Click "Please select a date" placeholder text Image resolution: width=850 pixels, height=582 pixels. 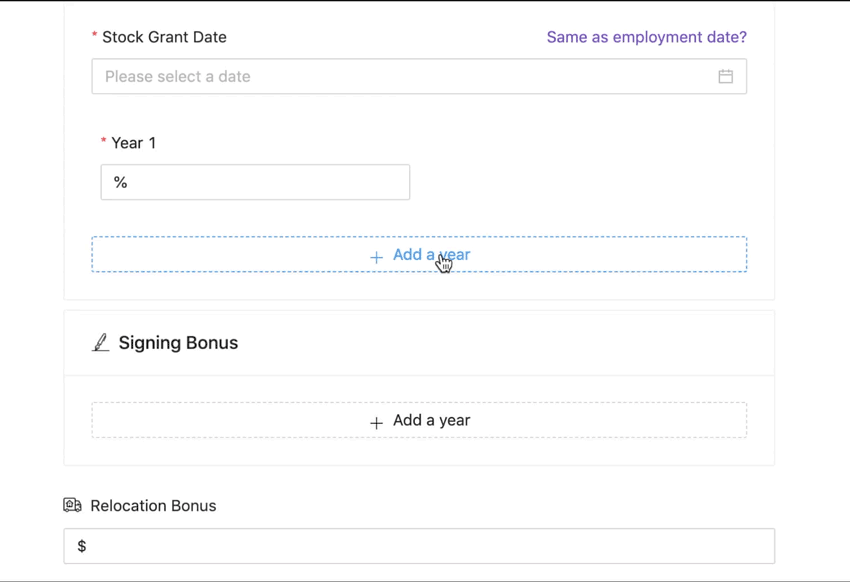[x=178, y=77]
